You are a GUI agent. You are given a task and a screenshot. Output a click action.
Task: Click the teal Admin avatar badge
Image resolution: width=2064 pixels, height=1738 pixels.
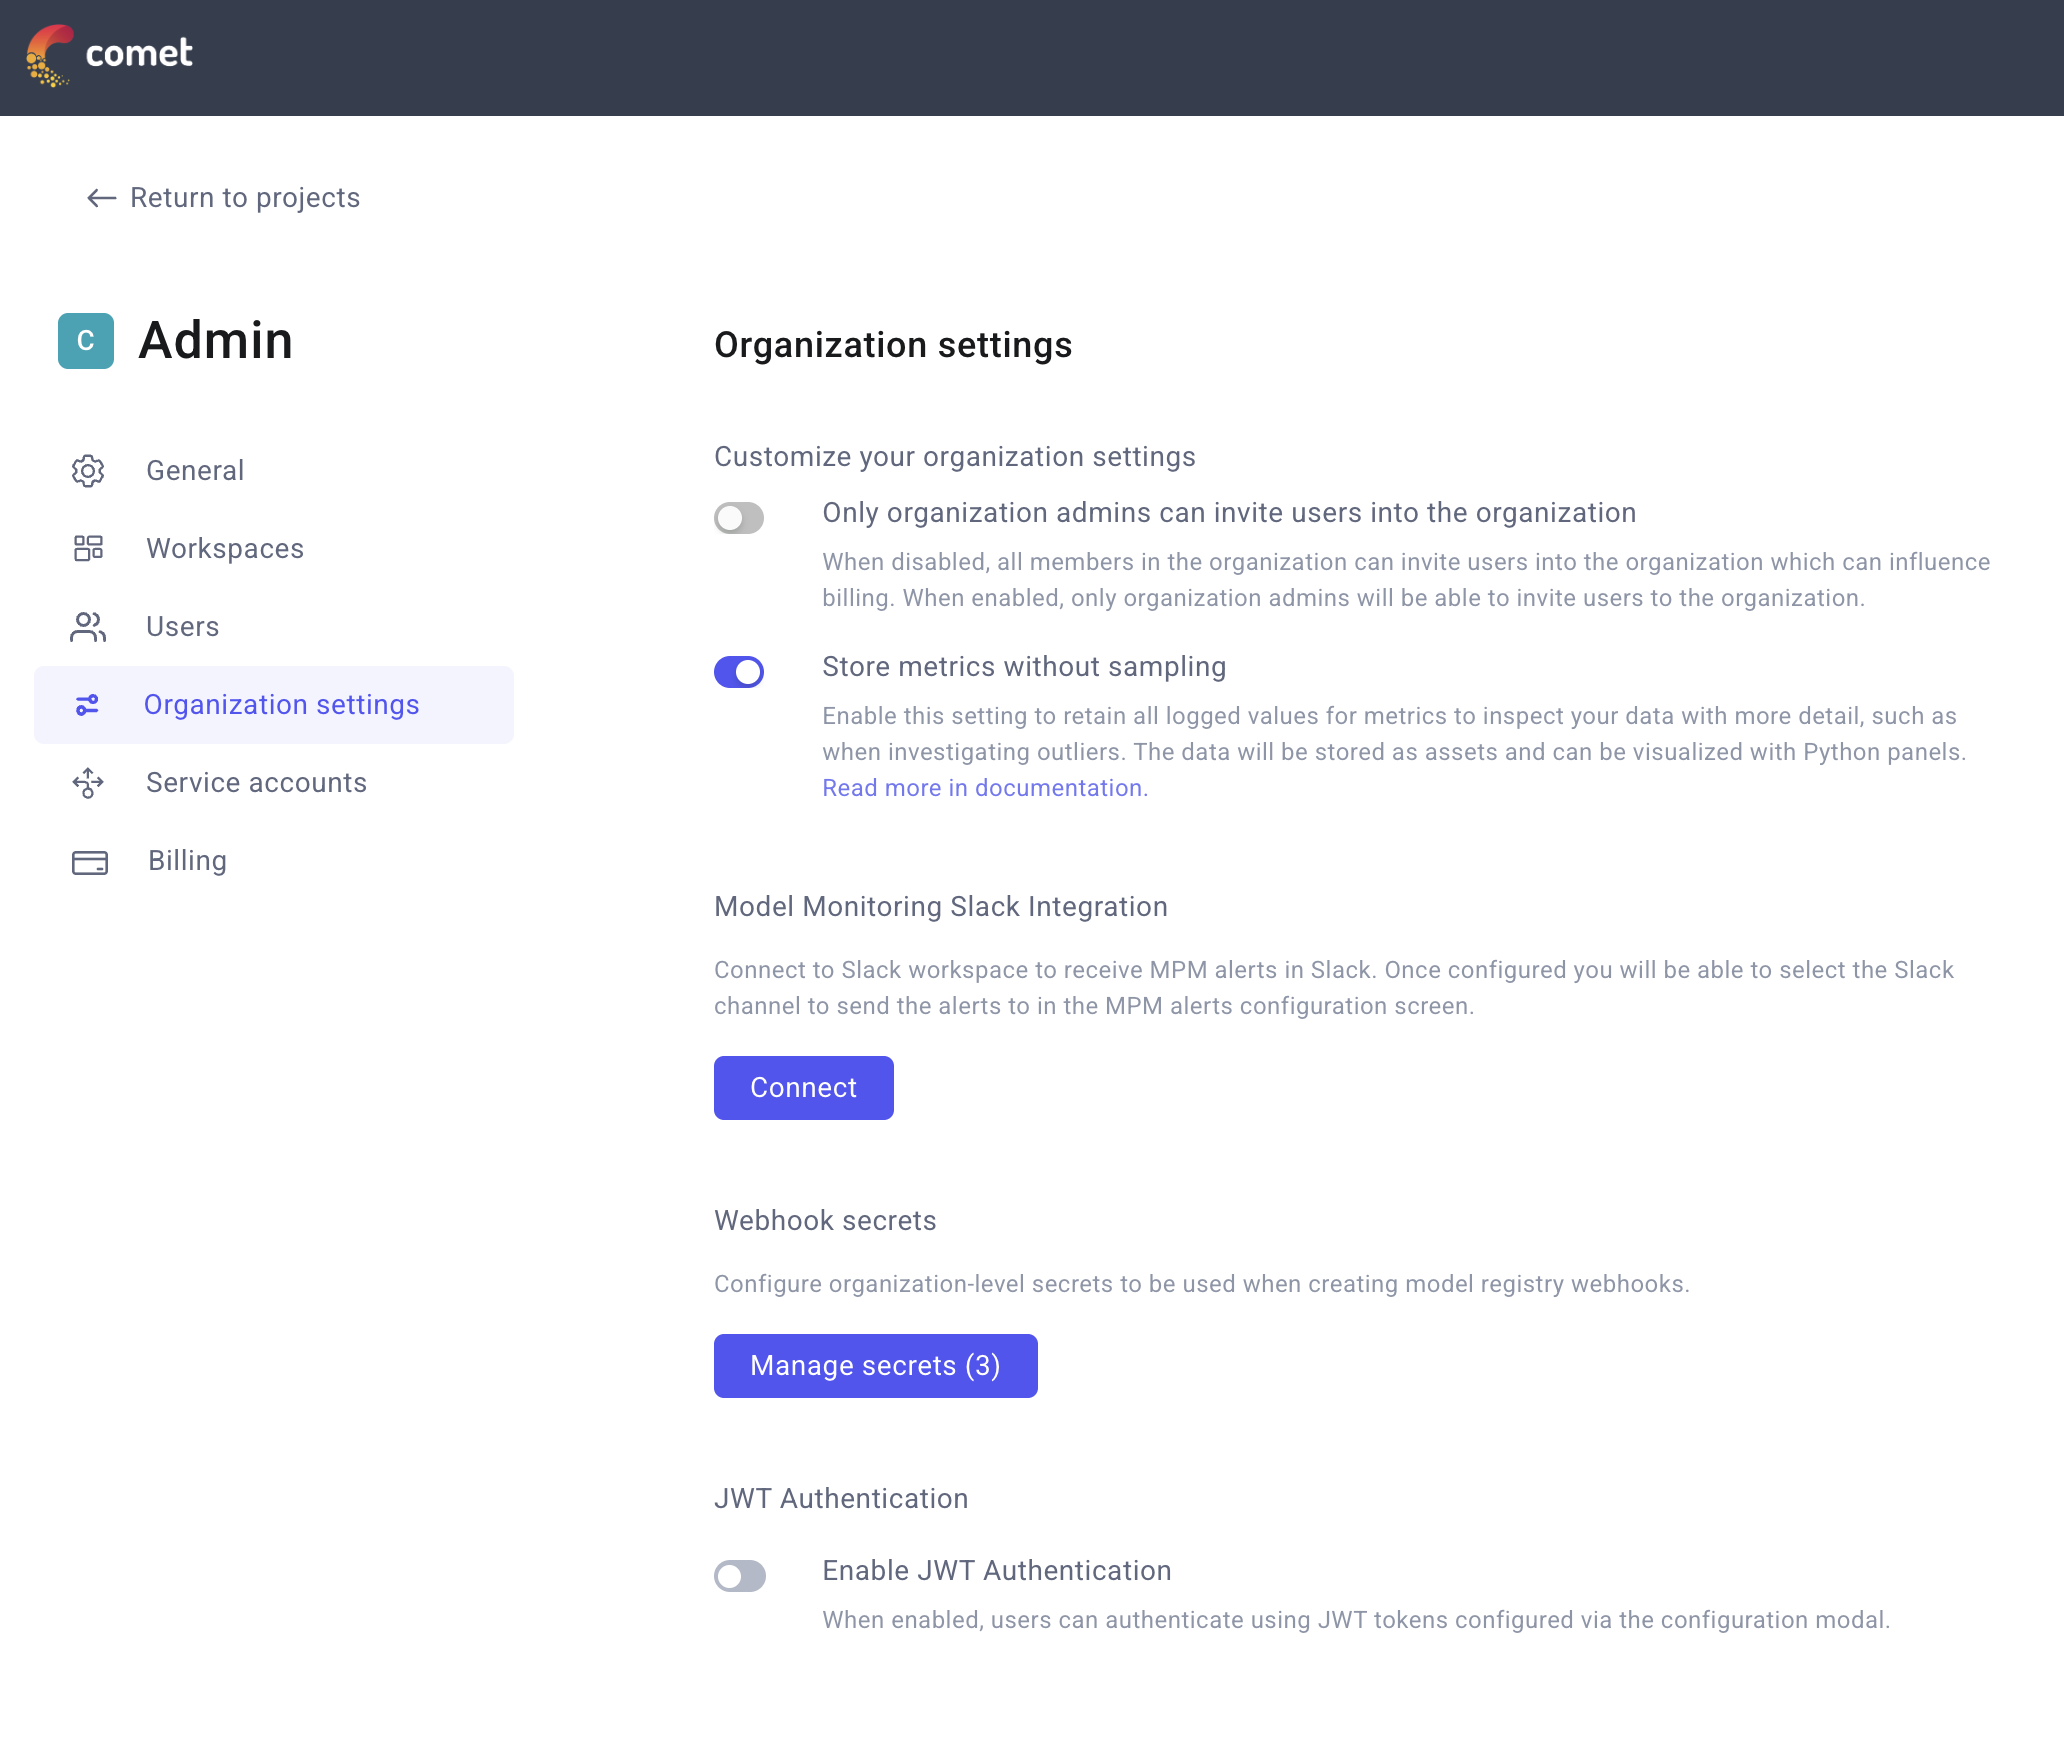(86, 340)
